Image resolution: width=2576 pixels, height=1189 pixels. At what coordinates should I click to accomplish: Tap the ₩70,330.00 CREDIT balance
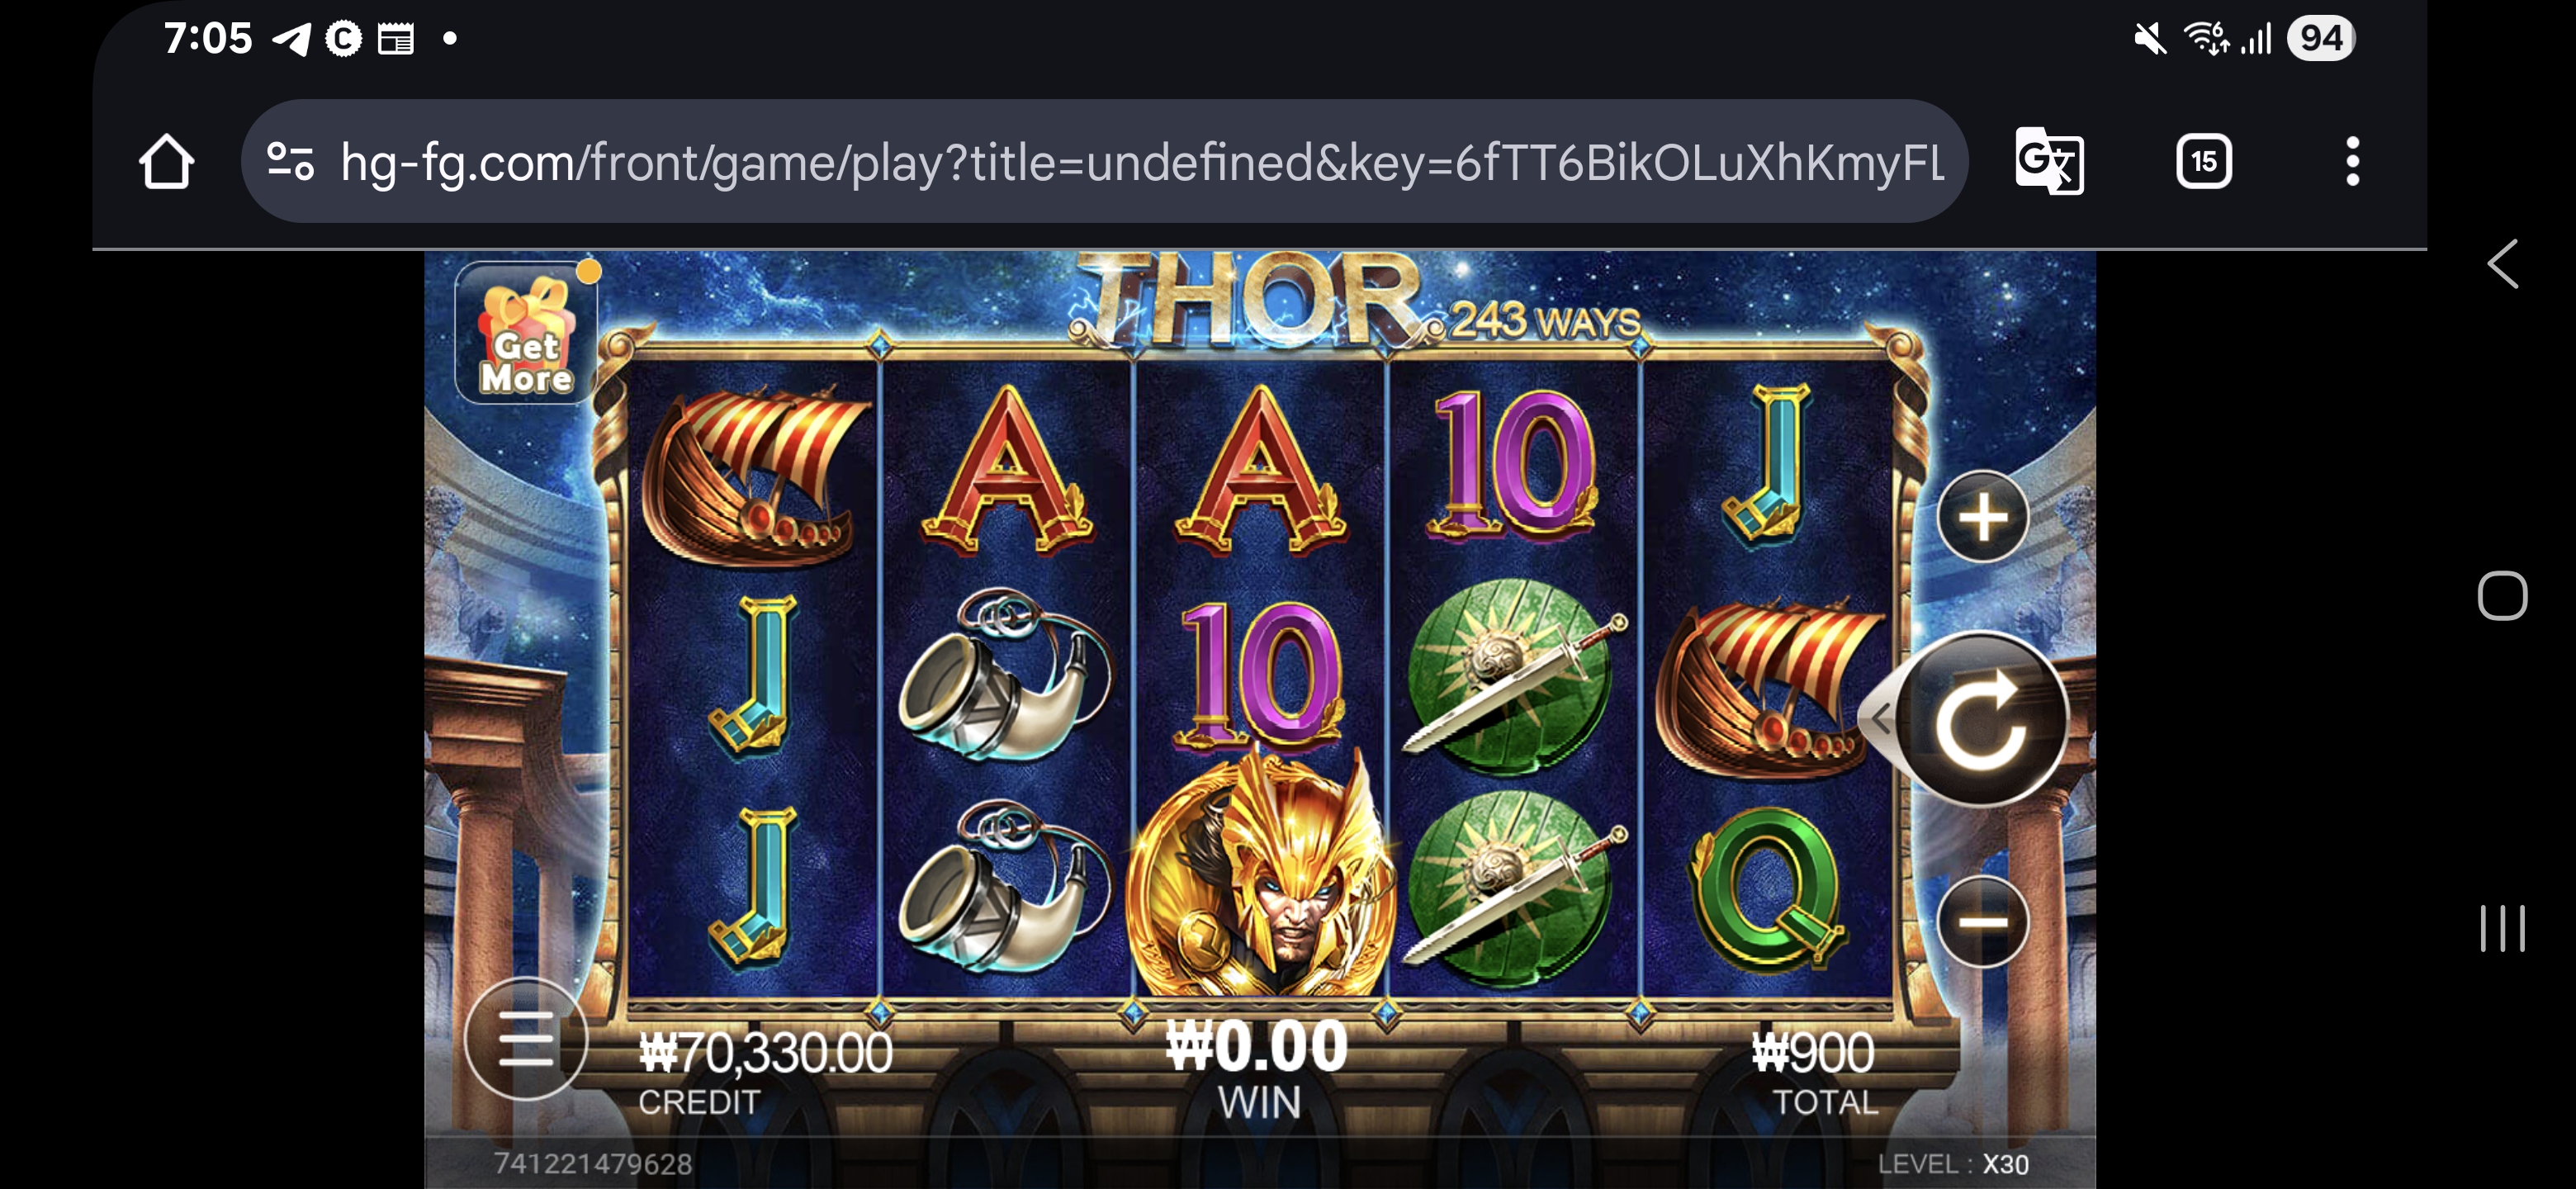(765, 1074)
